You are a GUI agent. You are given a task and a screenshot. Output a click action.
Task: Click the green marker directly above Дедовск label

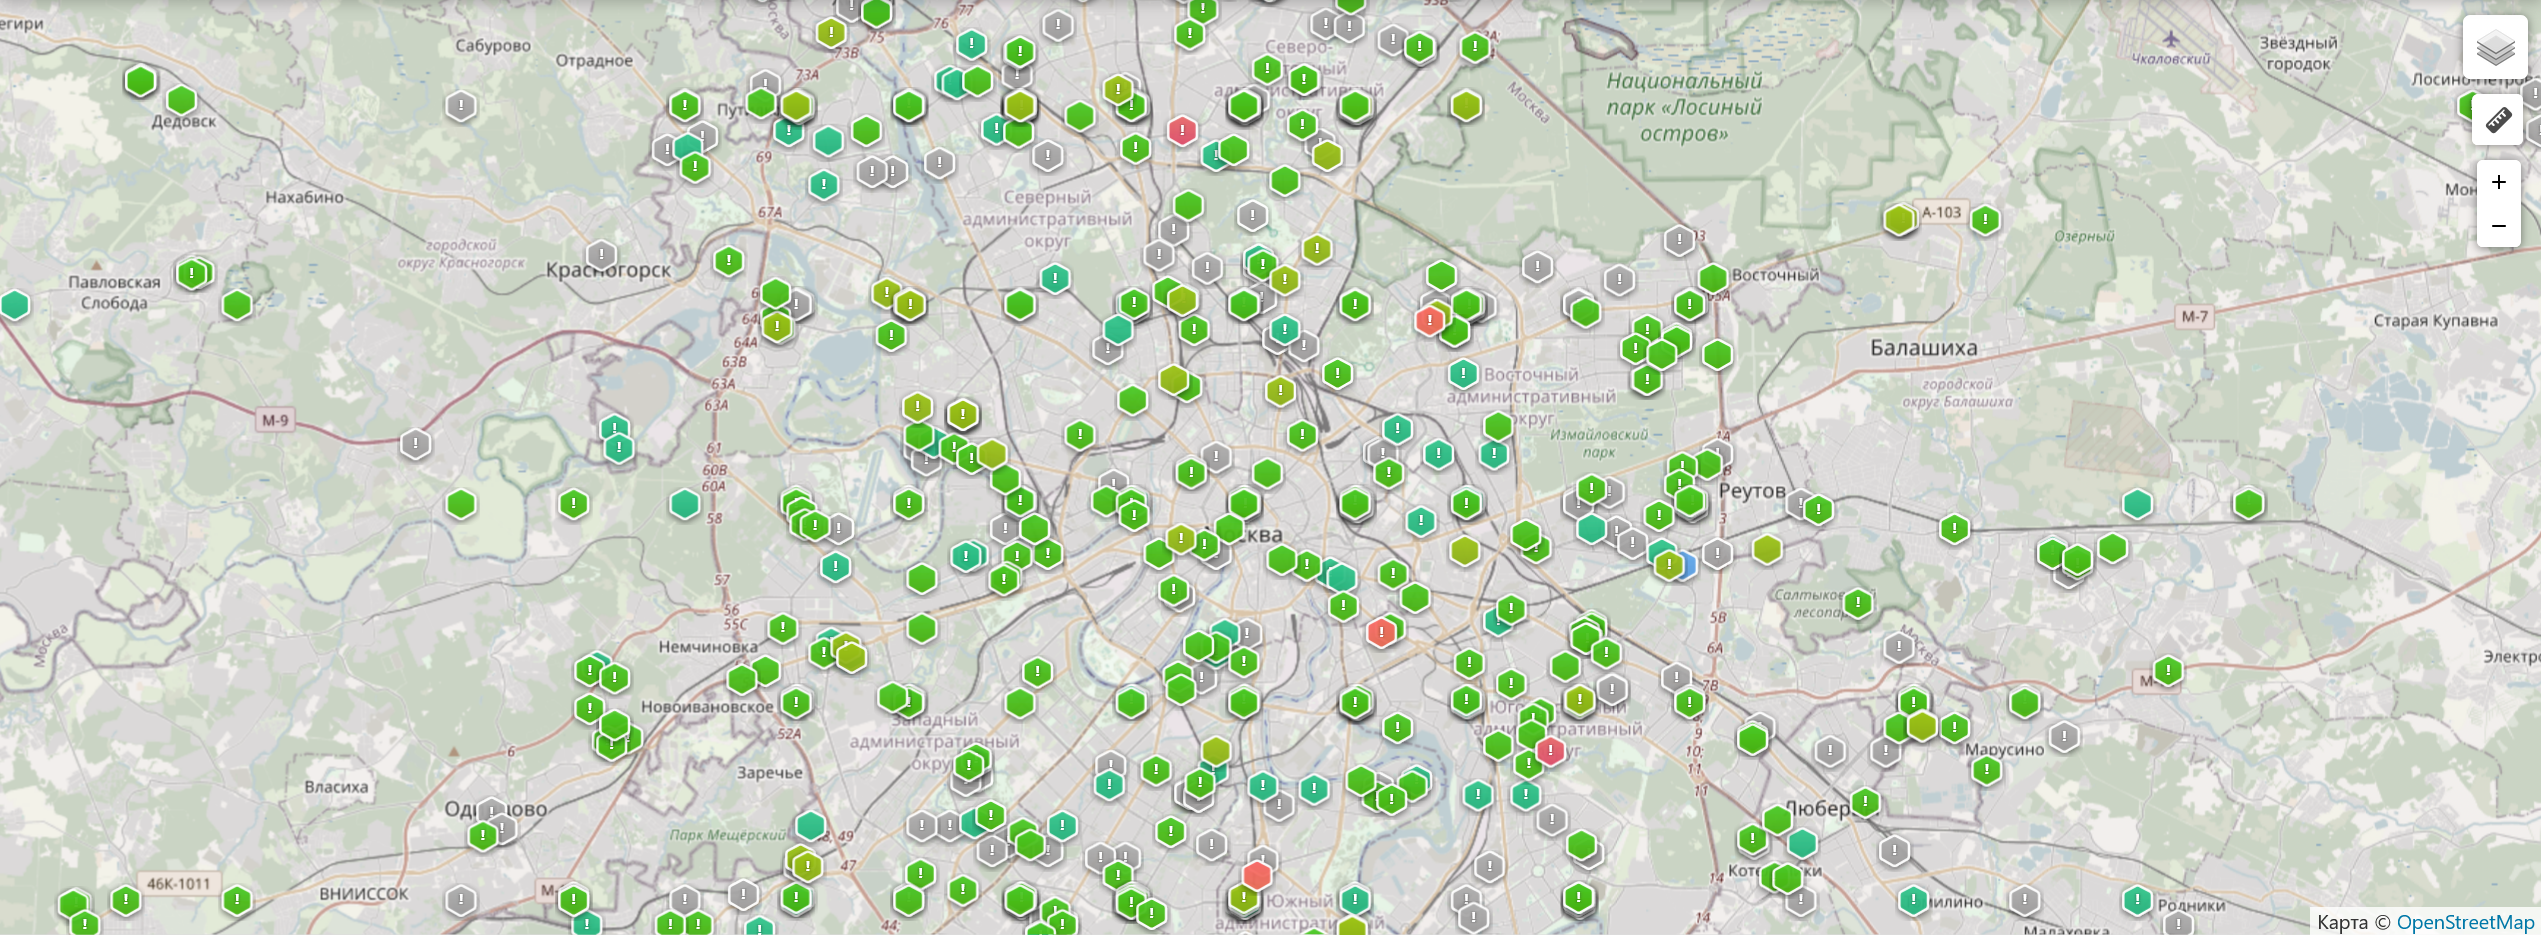pos(181,99)
